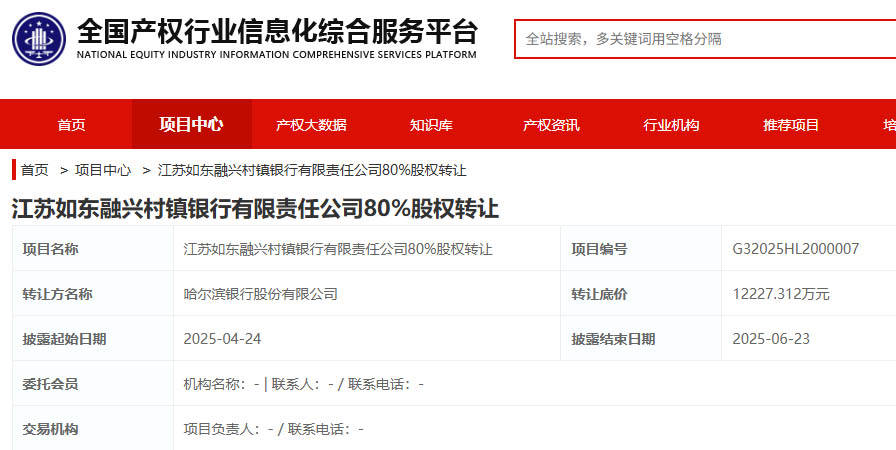Select the 项目中心 navigation tab
Screen dimensions: 896x450
[x=191, y=124]
